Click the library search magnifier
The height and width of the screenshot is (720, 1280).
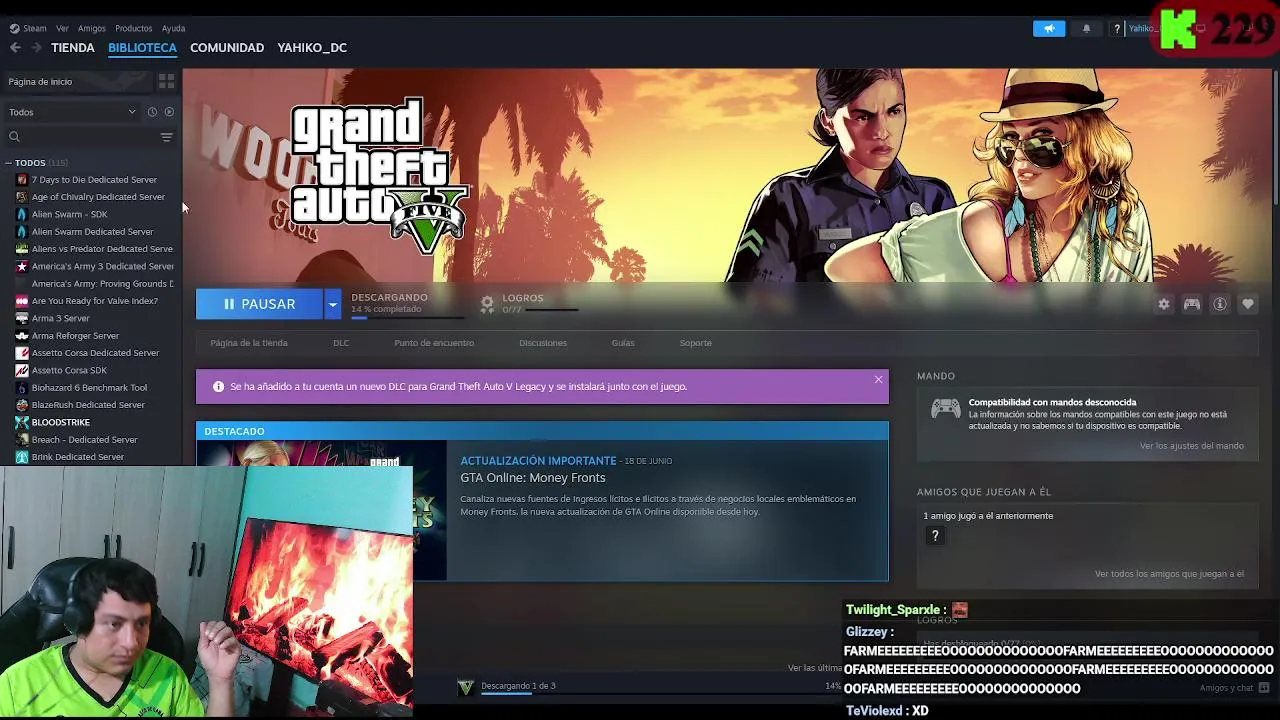coord(14,137)
